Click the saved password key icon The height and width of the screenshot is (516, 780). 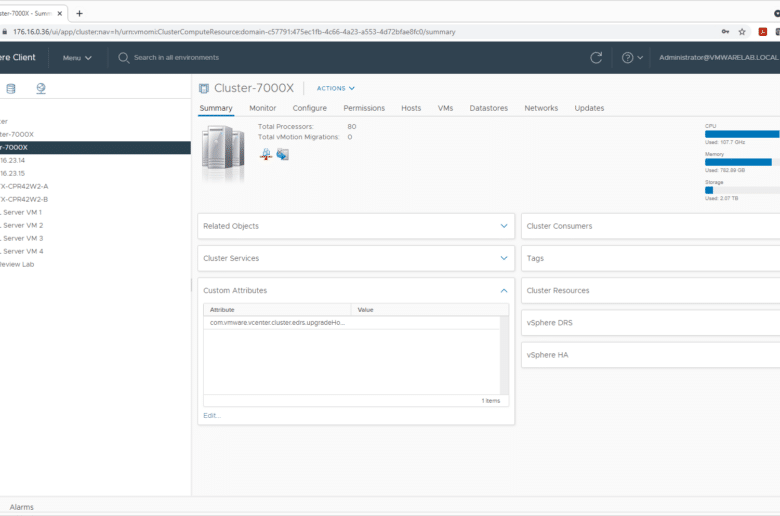click(725, 32)
